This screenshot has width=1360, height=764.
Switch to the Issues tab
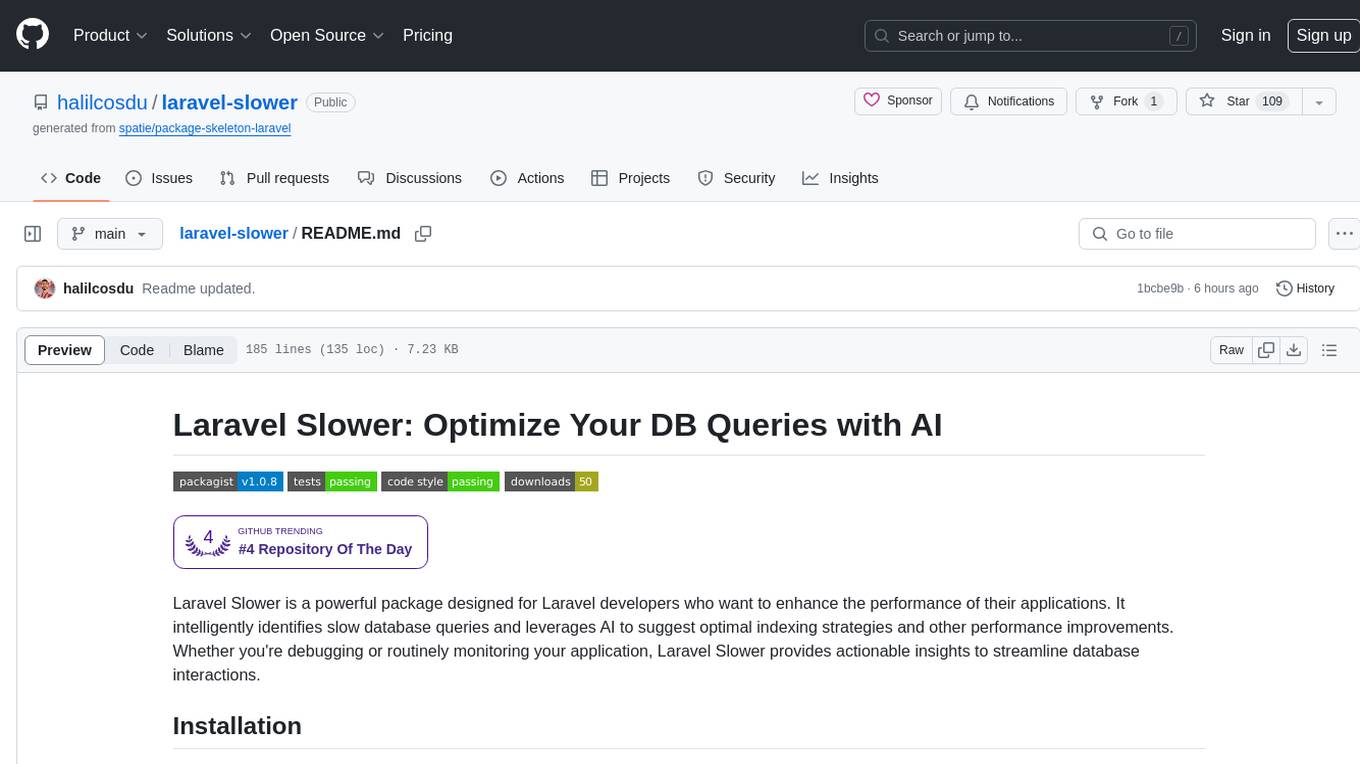159,178
